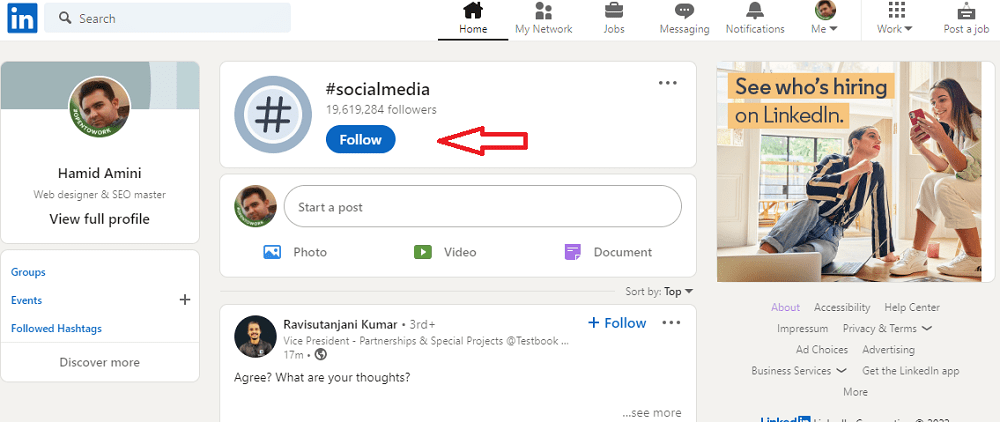Attach a Document to a post

(608, 252)
